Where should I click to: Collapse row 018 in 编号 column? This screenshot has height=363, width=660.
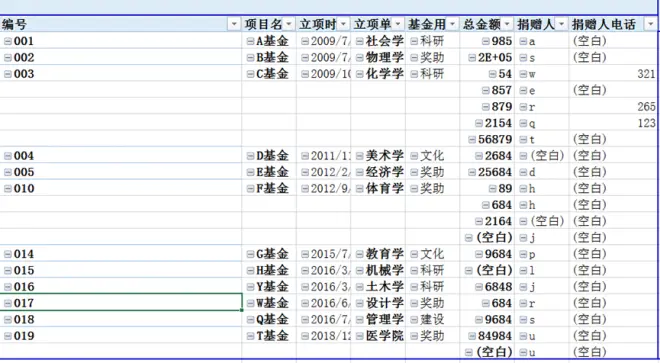click(8, 320)
